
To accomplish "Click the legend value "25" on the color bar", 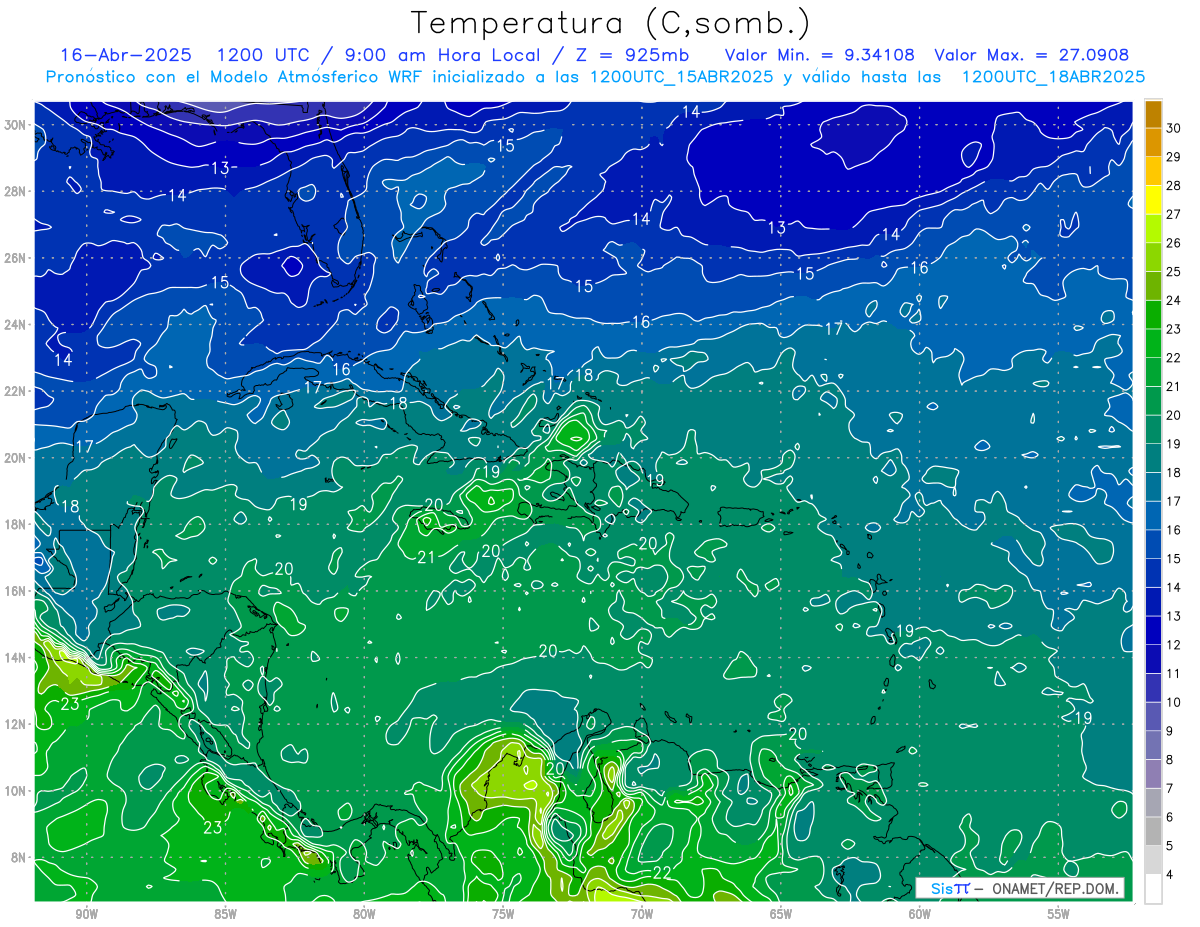I will (1174, 271).
